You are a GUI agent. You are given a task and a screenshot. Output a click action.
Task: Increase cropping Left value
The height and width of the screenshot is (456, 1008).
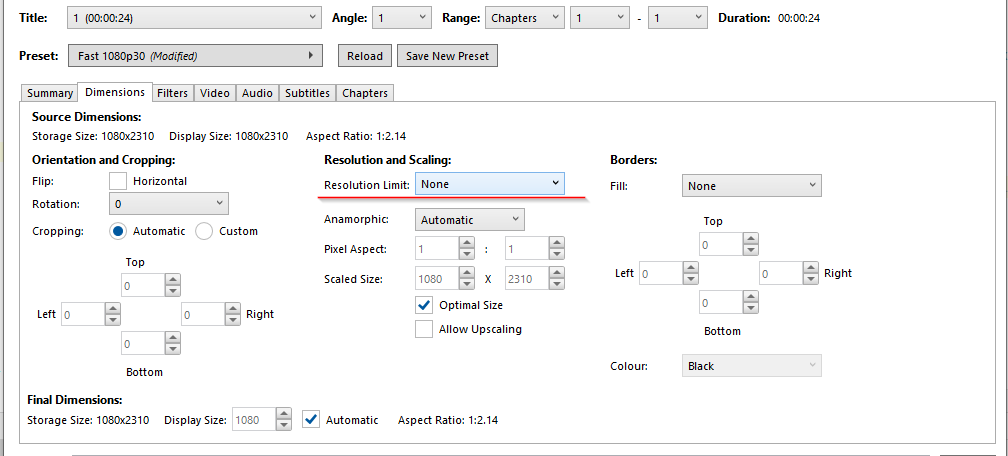[x=112, y=309]
